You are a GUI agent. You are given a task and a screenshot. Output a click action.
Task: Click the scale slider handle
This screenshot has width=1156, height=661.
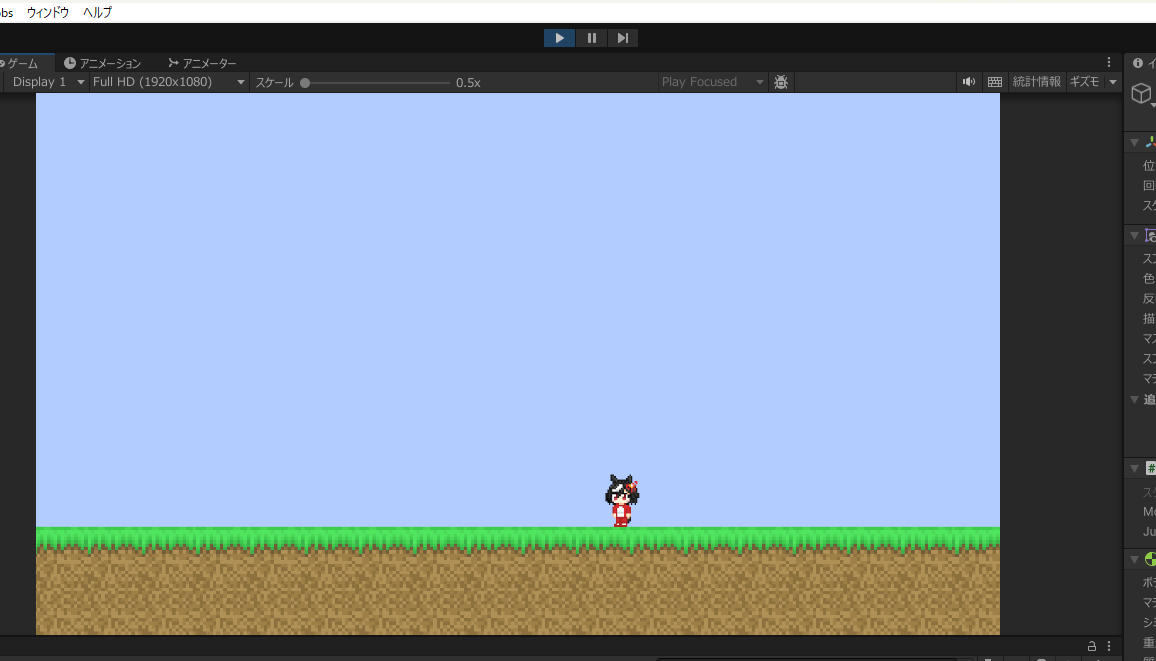(x=305, y=83)
